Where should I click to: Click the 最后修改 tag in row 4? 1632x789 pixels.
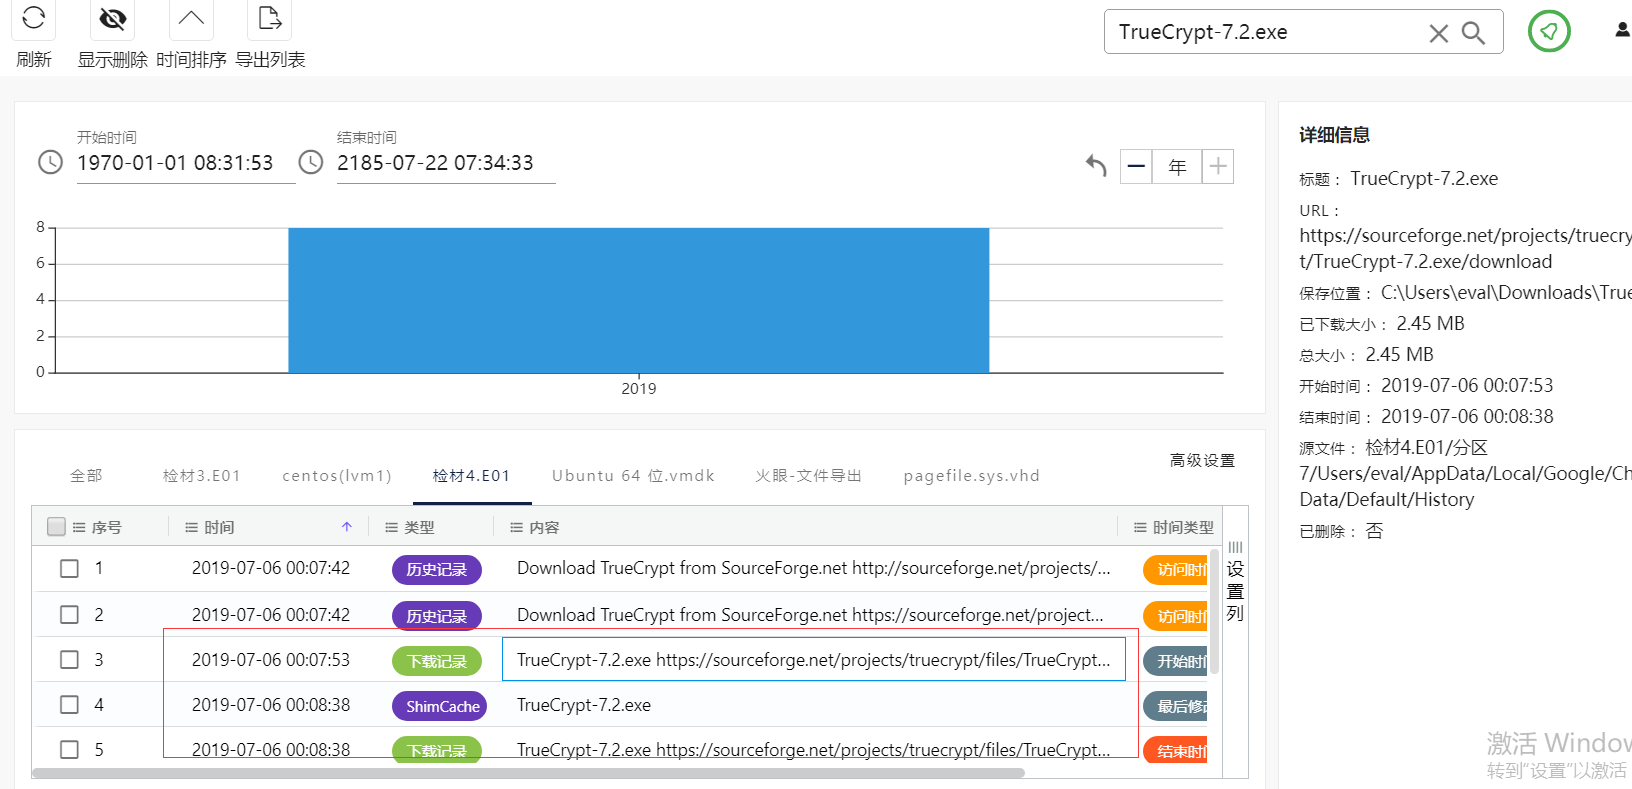[x=1176, y=706]
